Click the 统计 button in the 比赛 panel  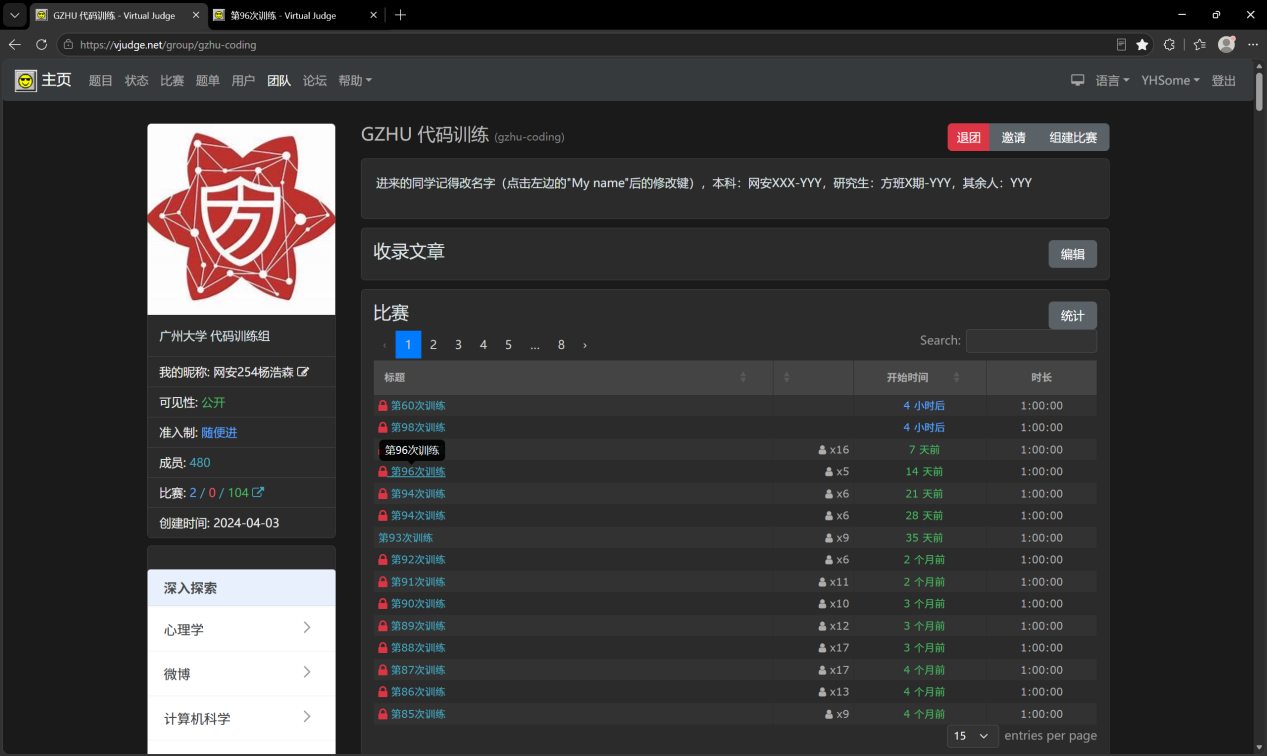pos(1073,315)
